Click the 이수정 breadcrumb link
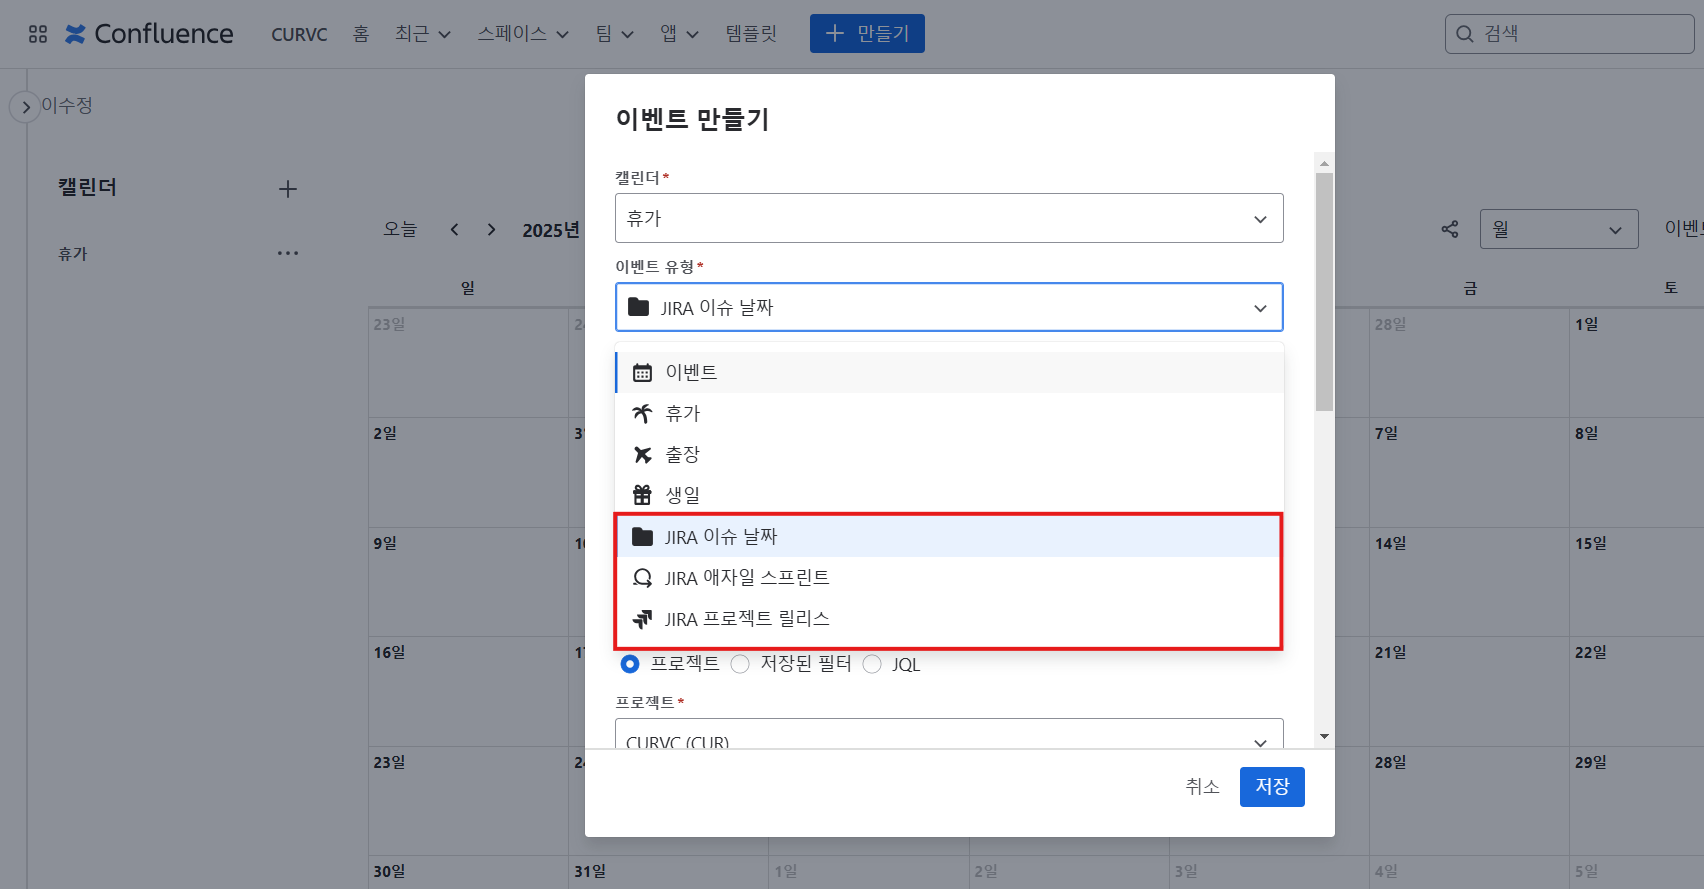The image size is (1704, 889). [67, 105]
